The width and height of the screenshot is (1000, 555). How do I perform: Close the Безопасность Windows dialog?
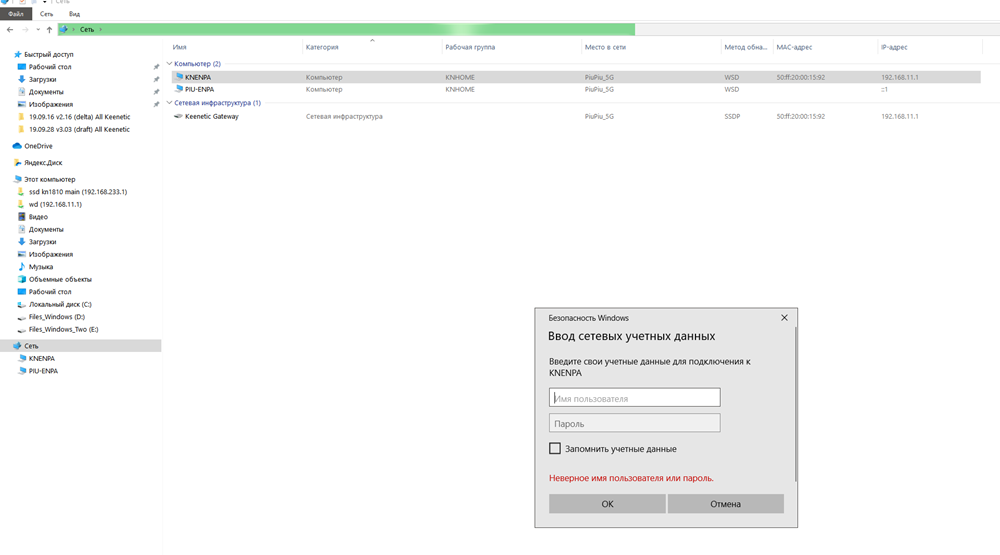point(784,318)
